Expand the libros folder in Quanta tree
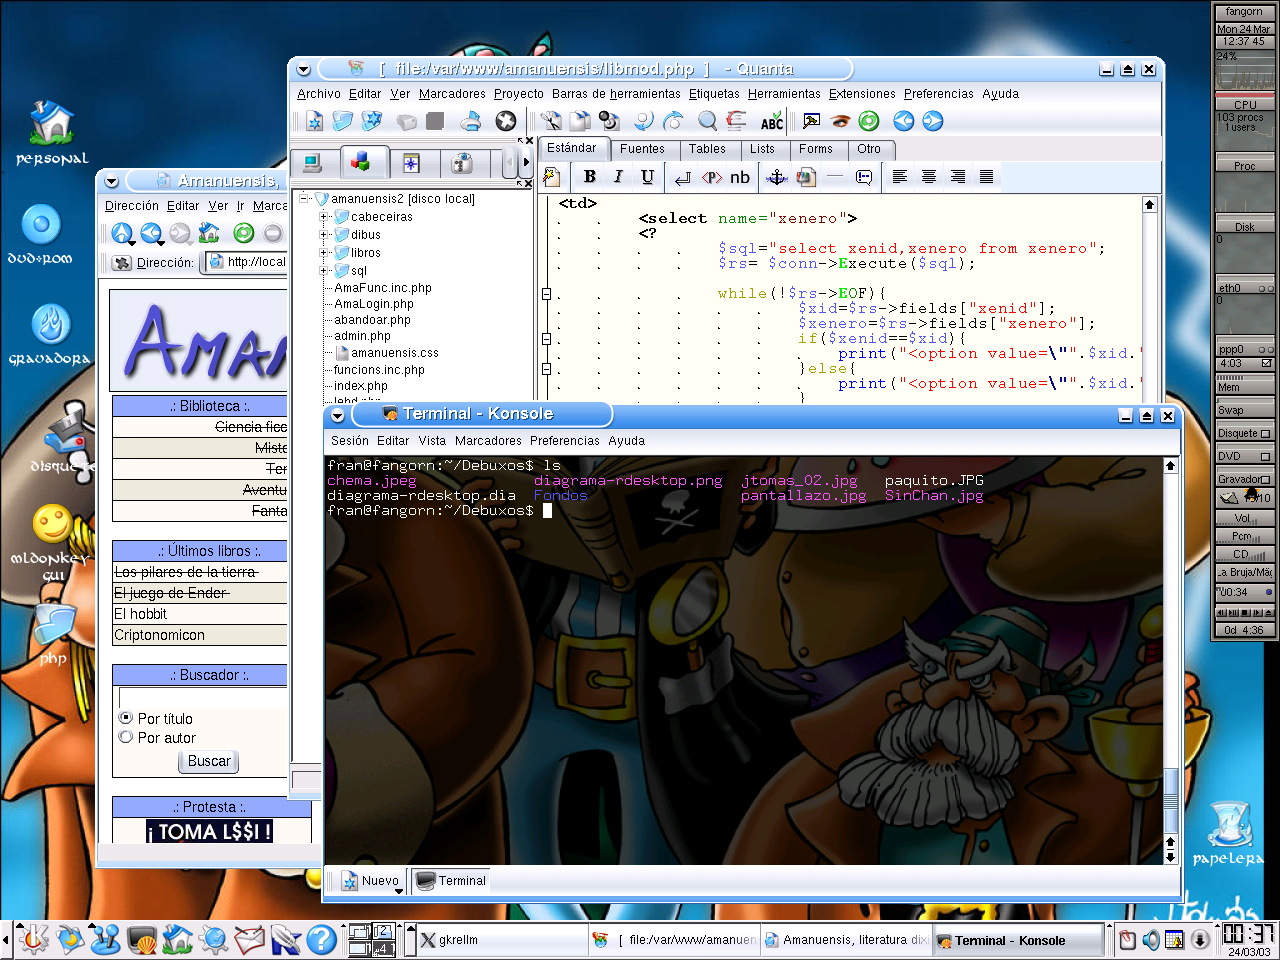Image resolution: width=1280 pixels, height=960 pixels. [324, 253]
